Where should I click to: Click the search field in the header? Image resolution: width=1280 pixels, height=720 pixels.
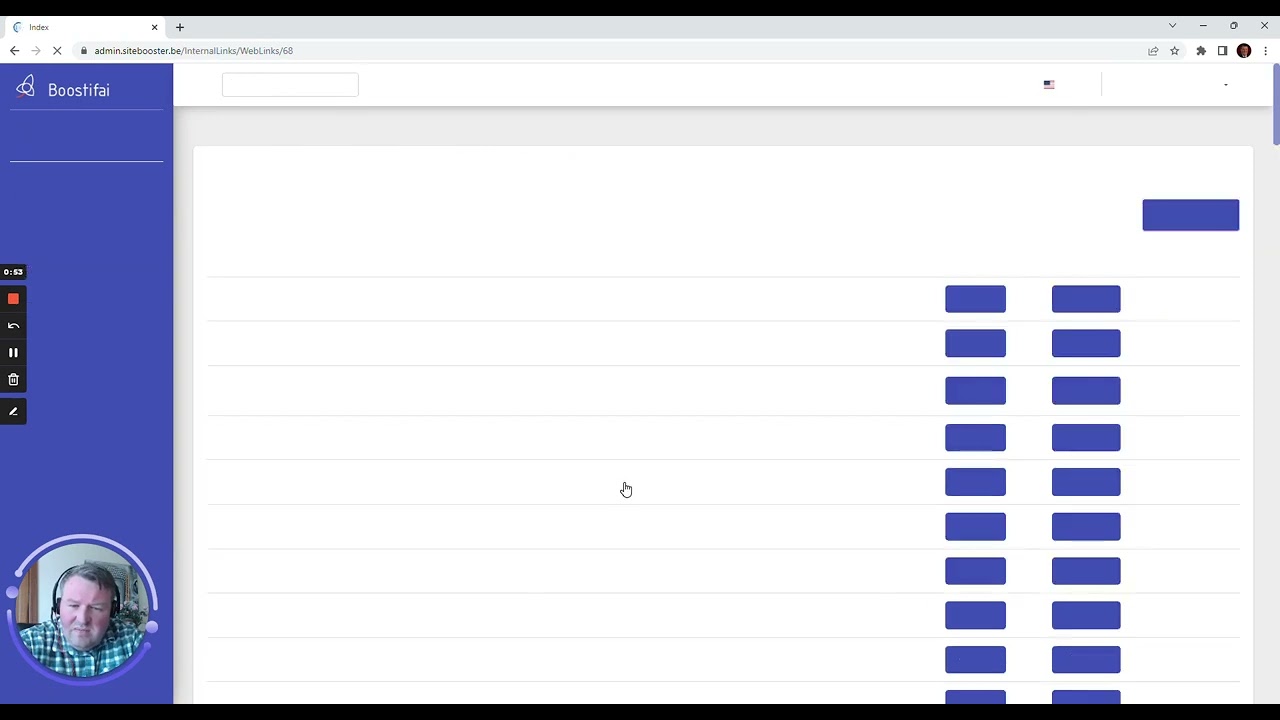290,85
